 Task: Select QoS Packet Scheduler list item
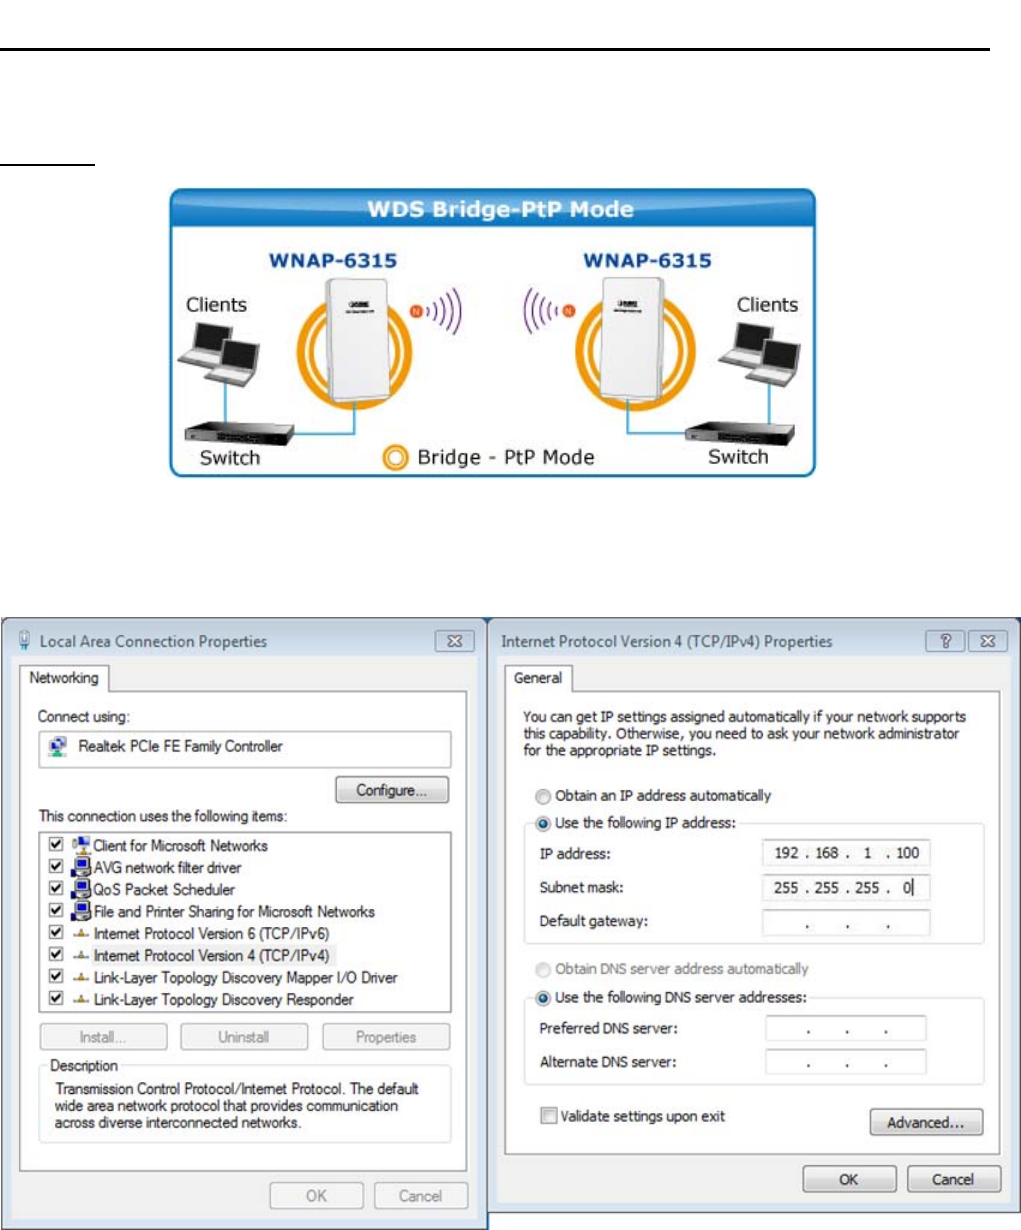[x=164, y=889]
